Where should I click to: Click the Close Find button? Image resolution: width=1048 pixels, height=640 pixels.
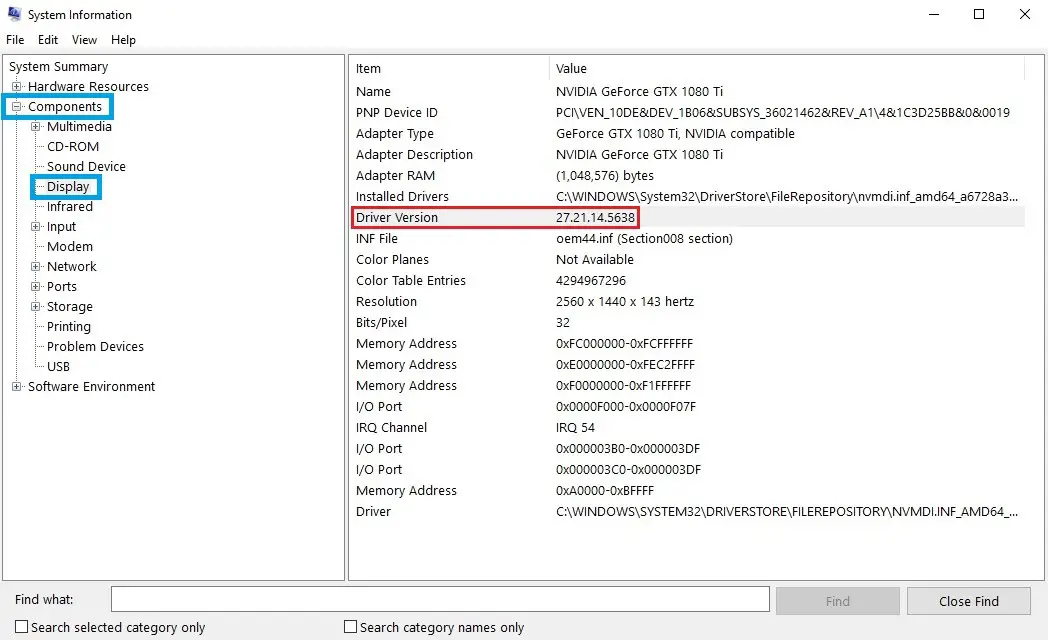(967, 600)
